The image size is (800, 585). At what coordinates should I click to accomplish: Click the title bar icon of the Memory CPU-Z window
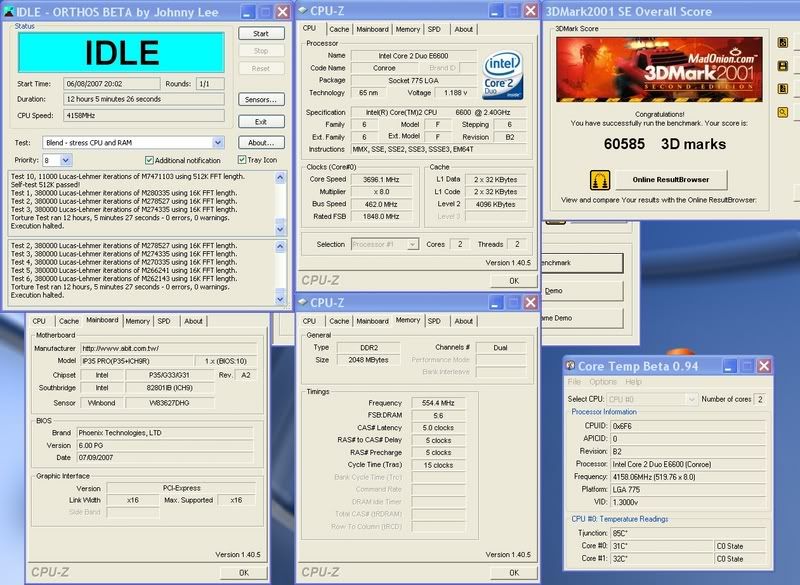(303, 302)
